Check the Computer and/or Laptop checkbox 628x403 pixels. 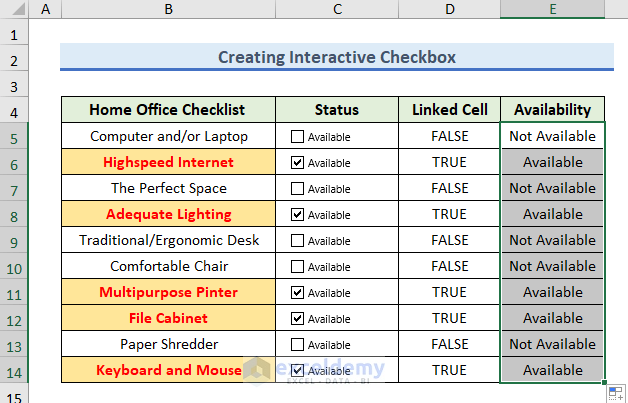pyautogui.click(x=298, y=137)
